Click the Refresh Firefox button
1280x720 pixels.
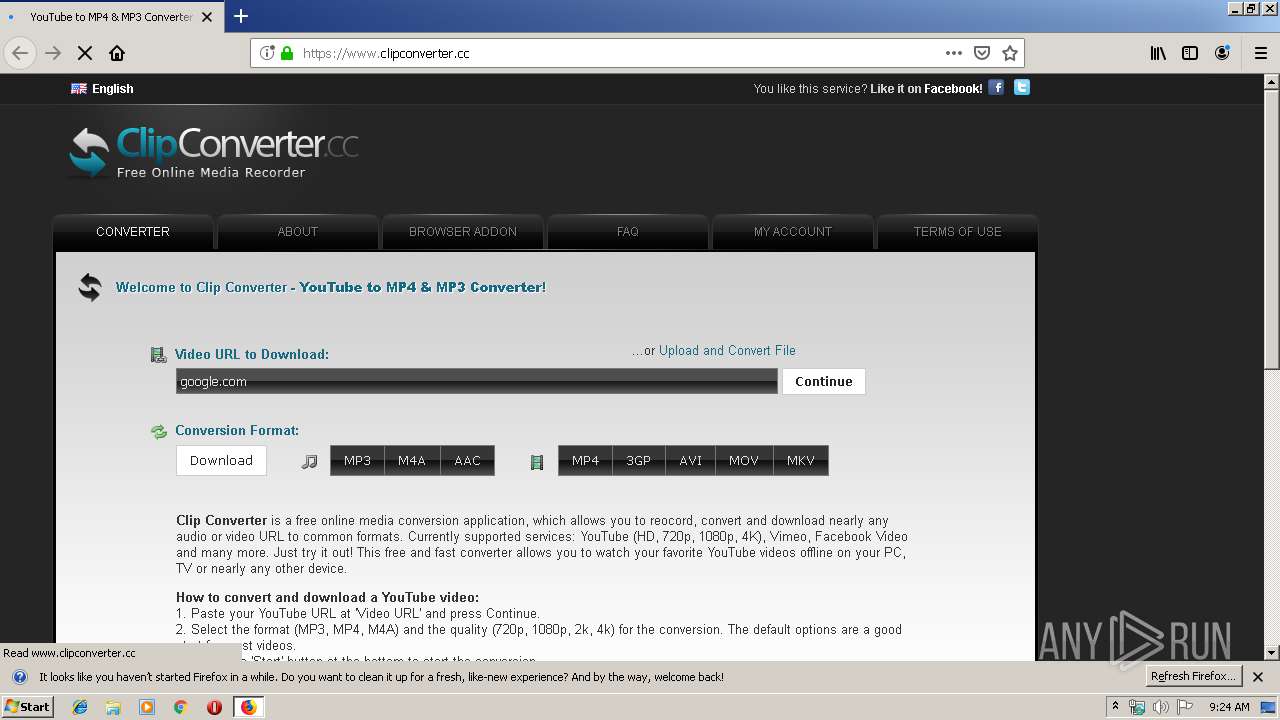click(x=1194, y=676)
